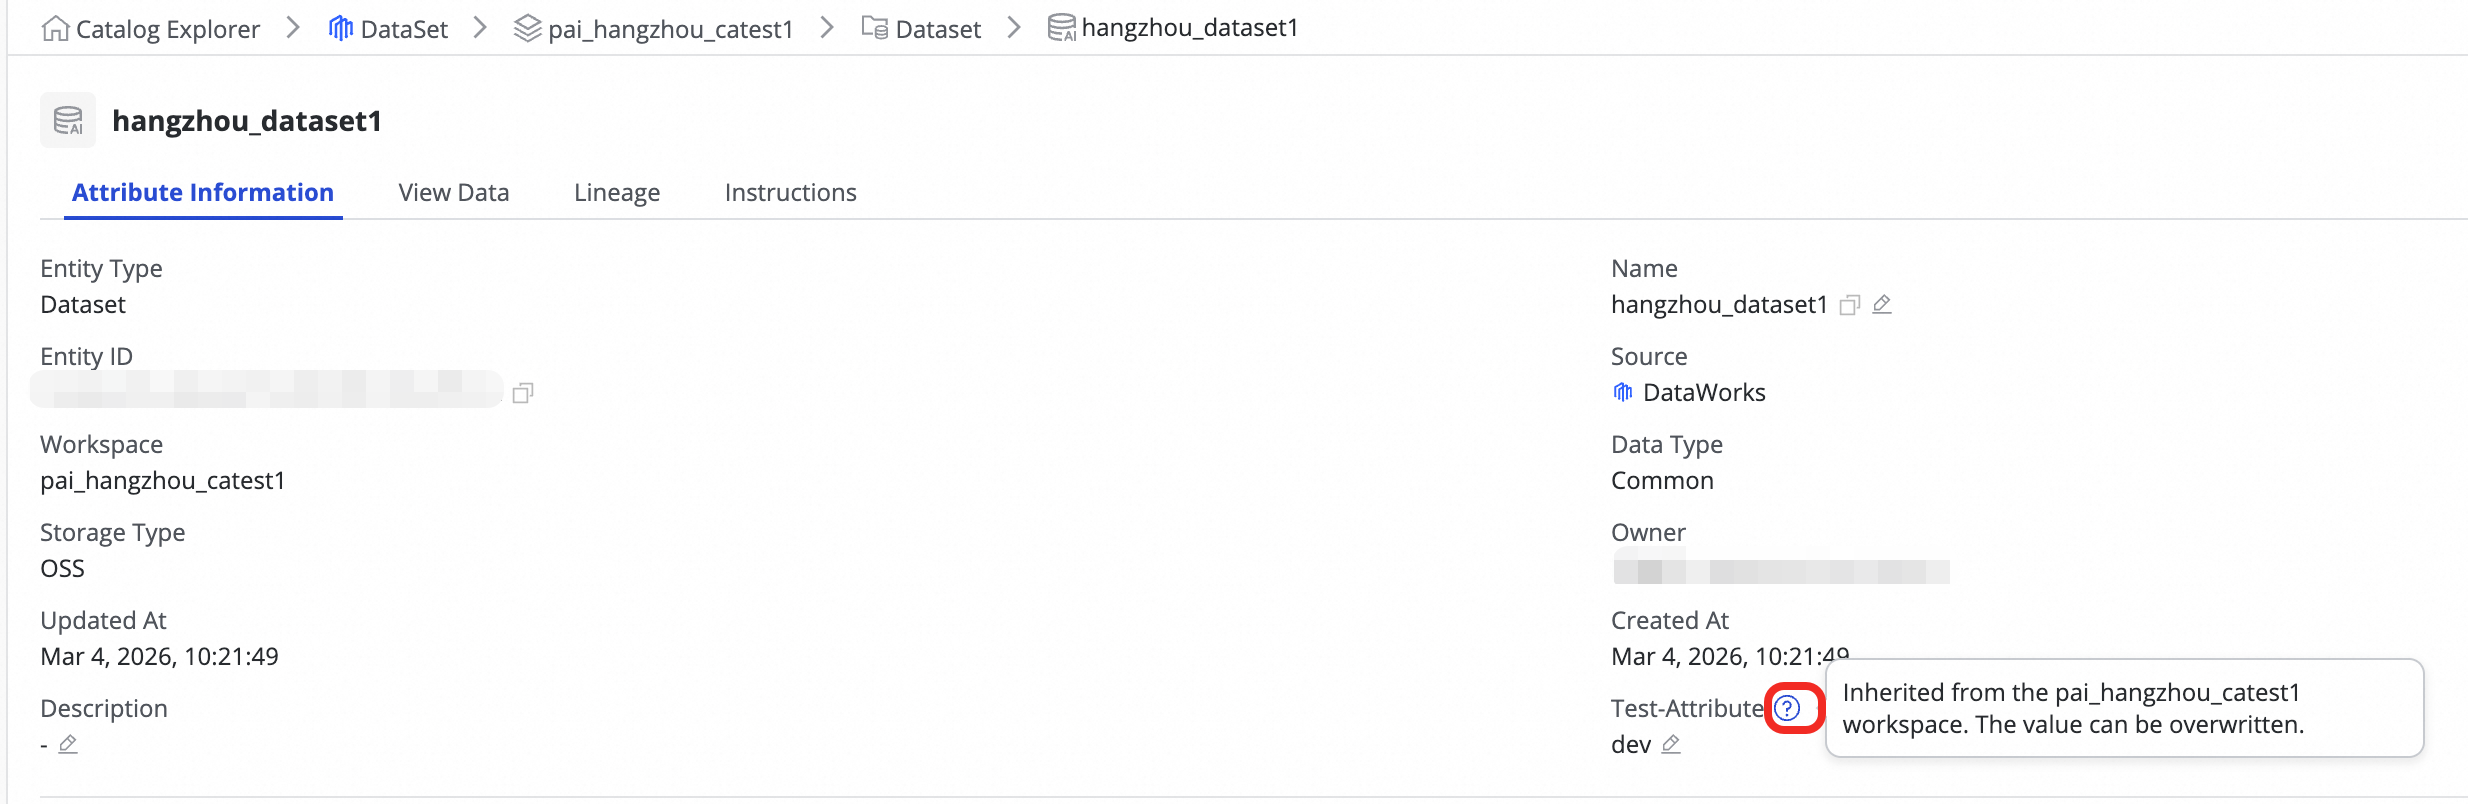
Task: Open the View Data tab
Action: tap(454, 192)
